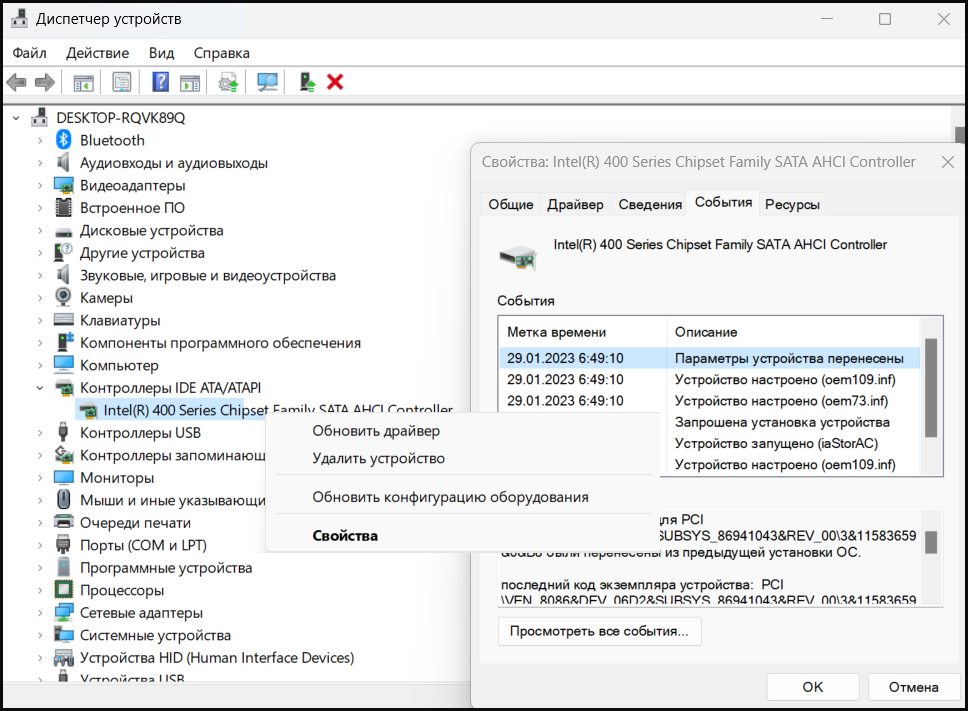The width and height of the screenshot is (968, 711).
Task: Switch to the Драйвер tab
Action: [x=575, y=204]
